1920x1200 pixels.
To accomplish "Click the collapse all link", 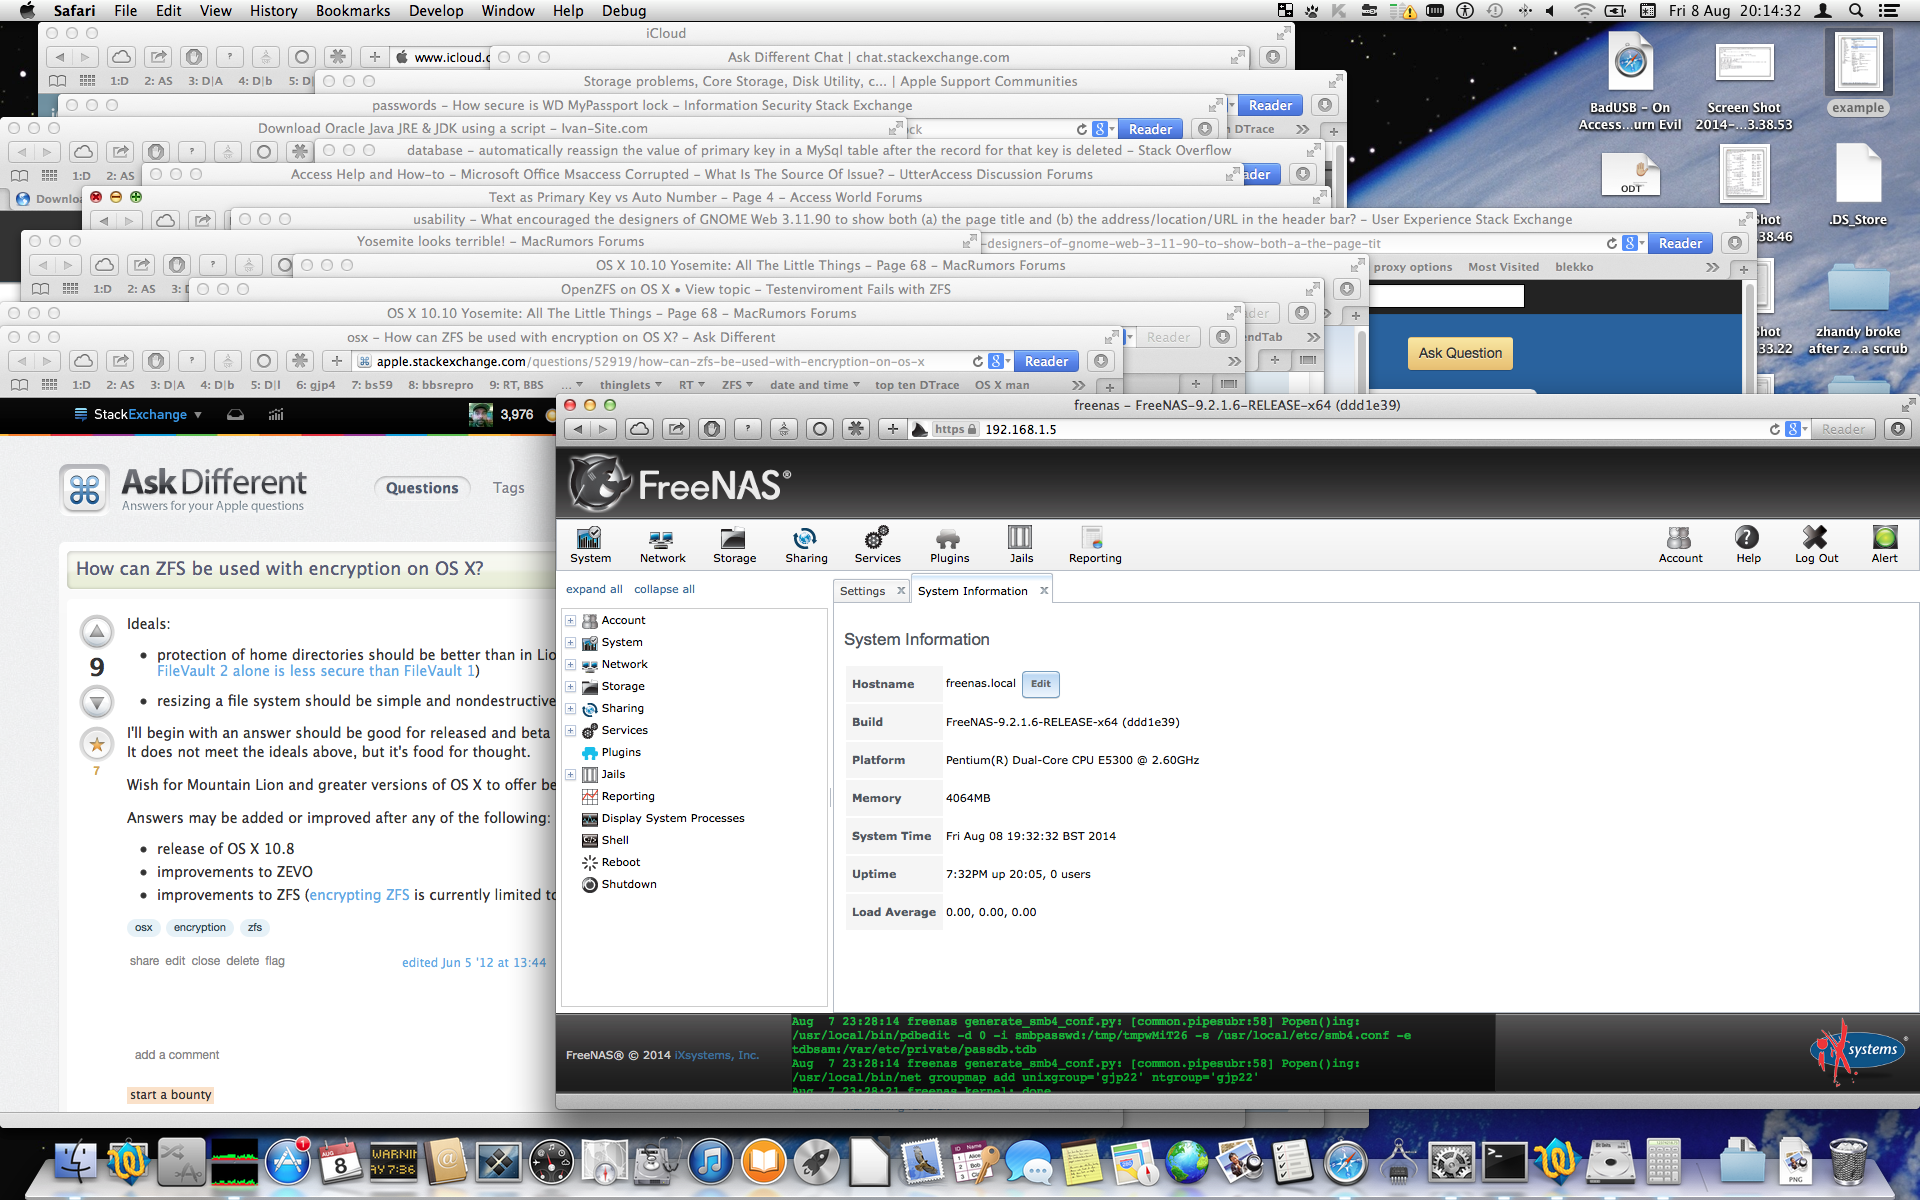I will pos(664,589).
